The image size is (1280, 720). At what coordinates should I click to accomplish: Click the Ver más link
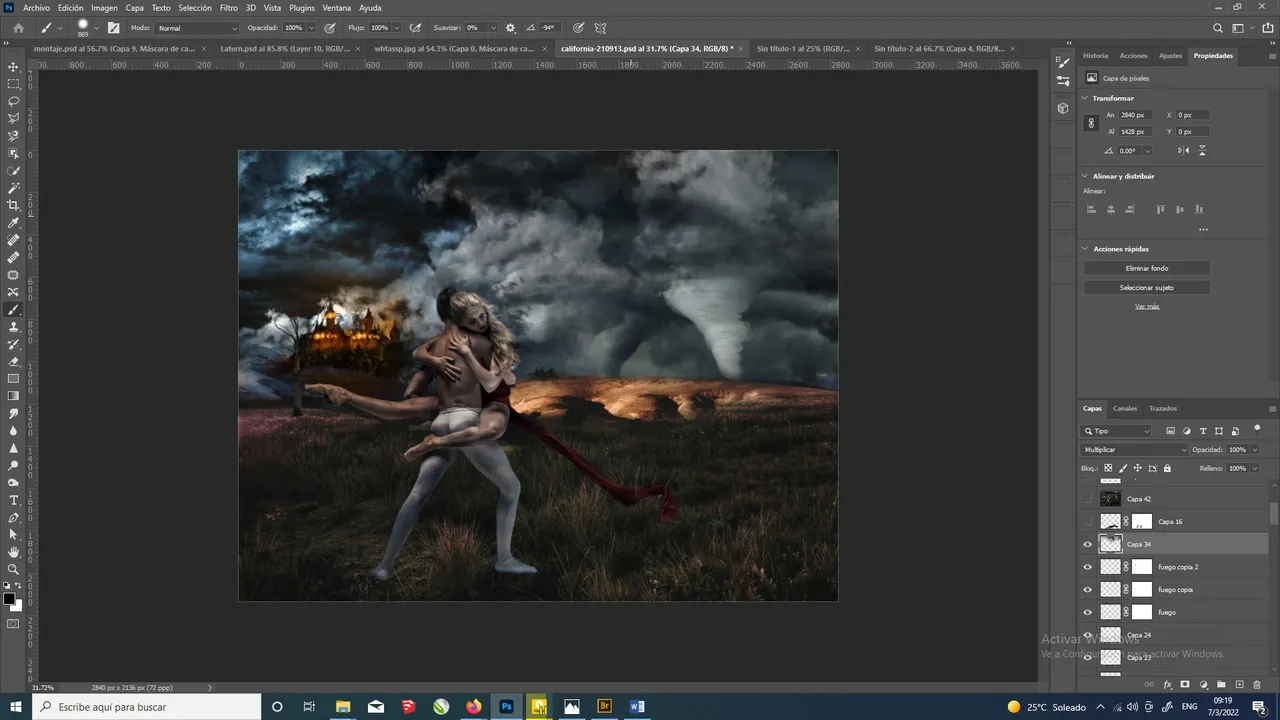coord(1147,306)
